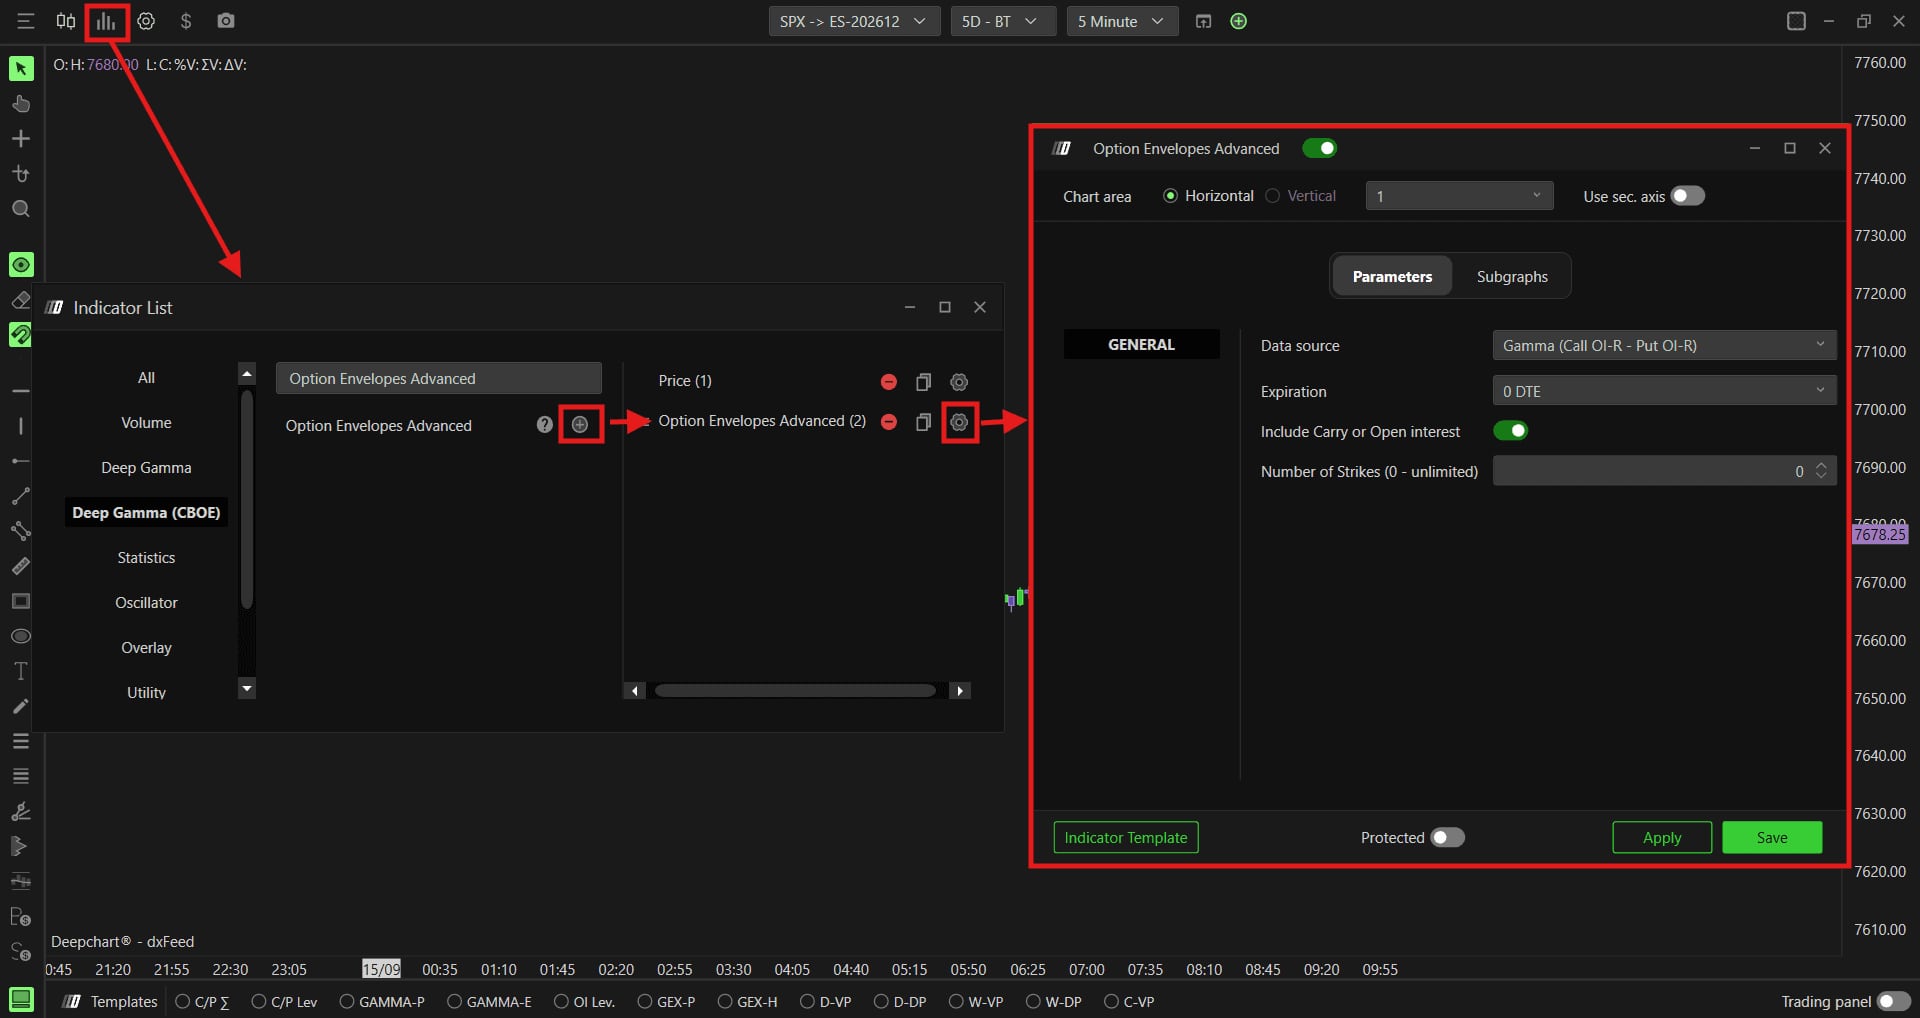Open the Data source dropdown
The height and width of the screenshot is (1018, 1920).
tap(1664, 345)
